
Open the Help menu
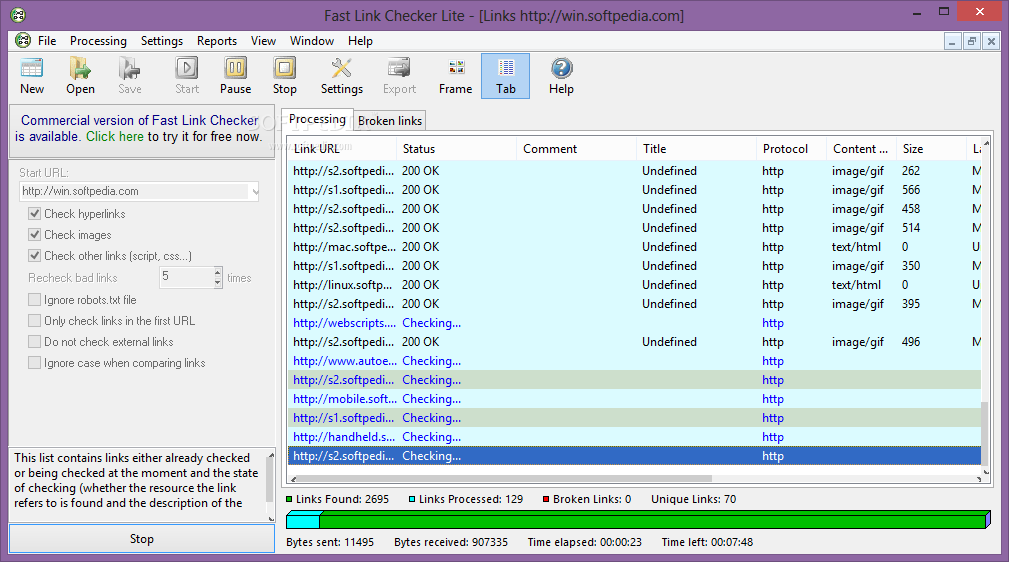pyautogui.click(x=360, y=41)
